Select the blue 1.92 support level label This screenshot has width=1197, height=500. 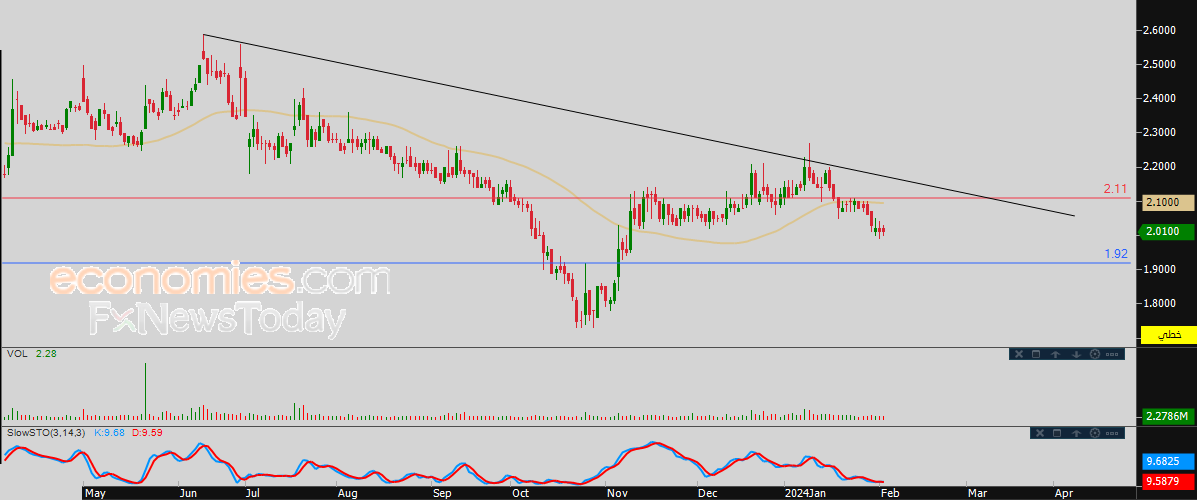1116,253
